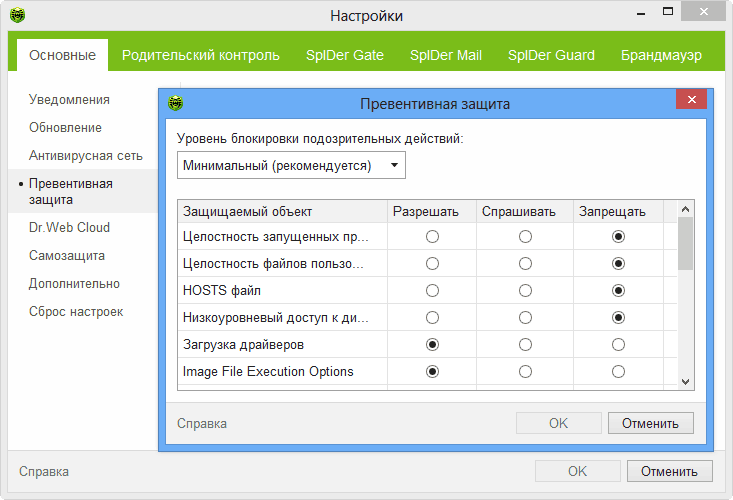
Task: Open the Минимальный (рекомендуется) level dropdown
Action: click(x=291, y=165)
